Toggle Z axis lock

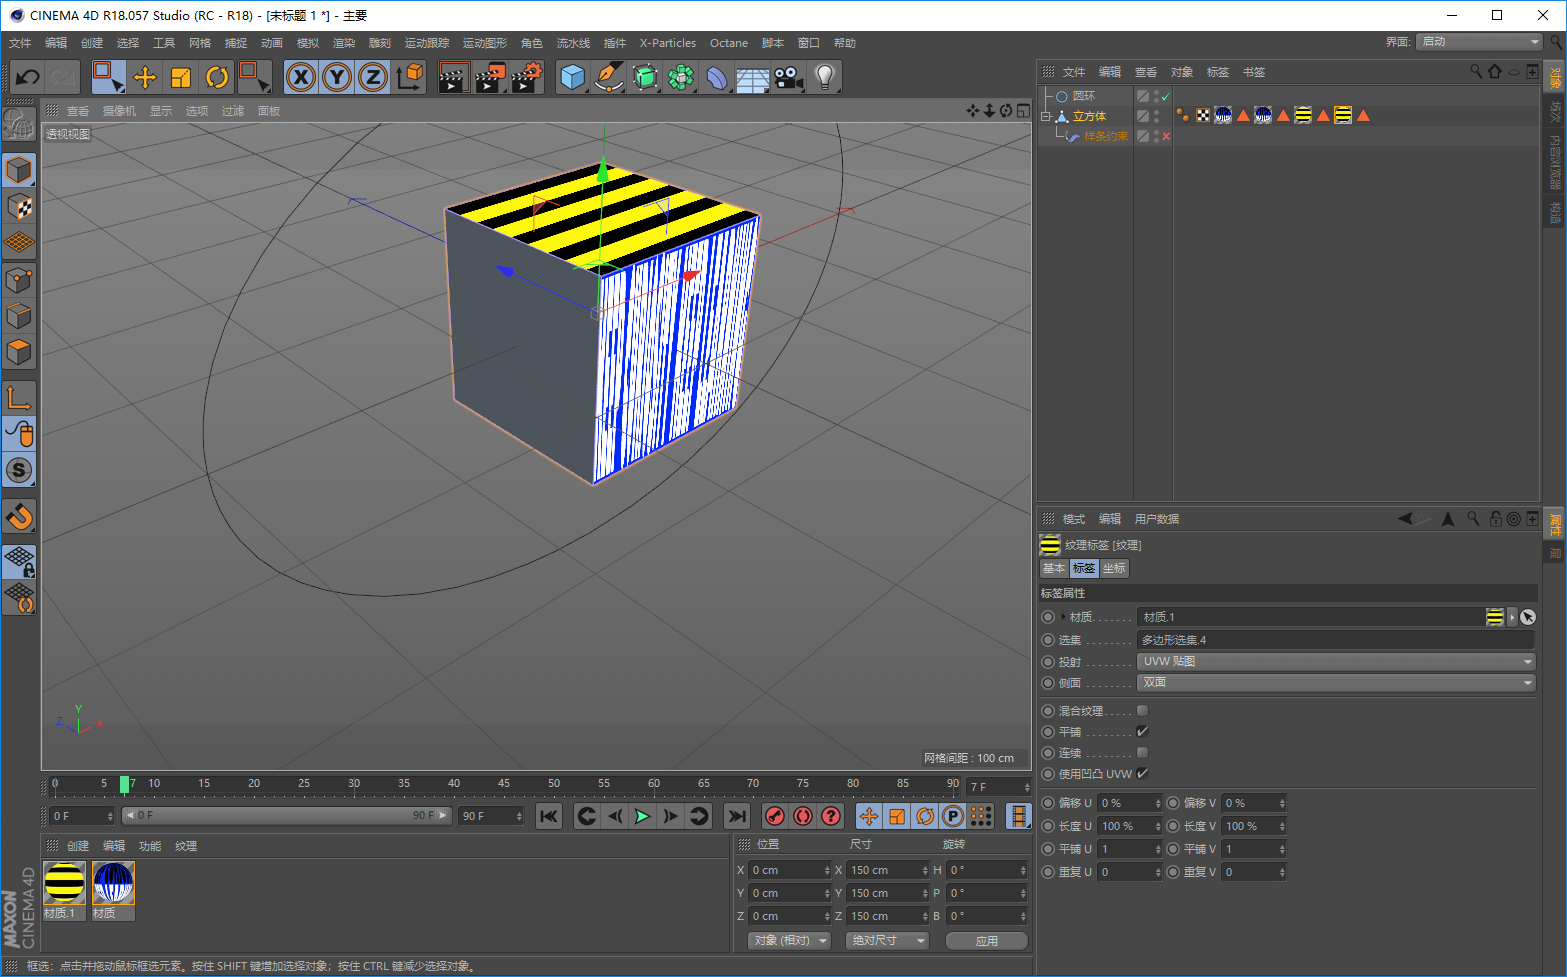[x=373, y=77]
